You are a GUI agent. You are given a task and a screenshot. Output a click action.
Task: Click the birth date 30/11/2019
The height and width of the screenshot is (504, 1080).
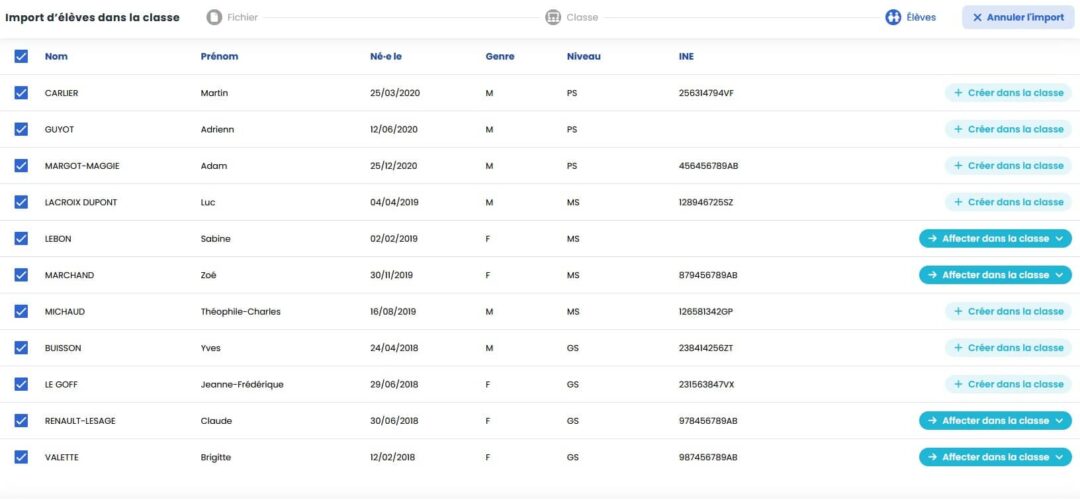(x=393, y=275)
